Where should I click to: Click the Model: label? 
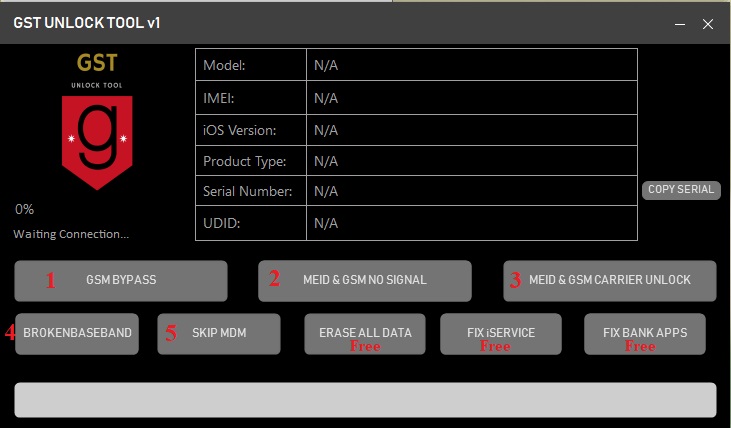[224, 65]
